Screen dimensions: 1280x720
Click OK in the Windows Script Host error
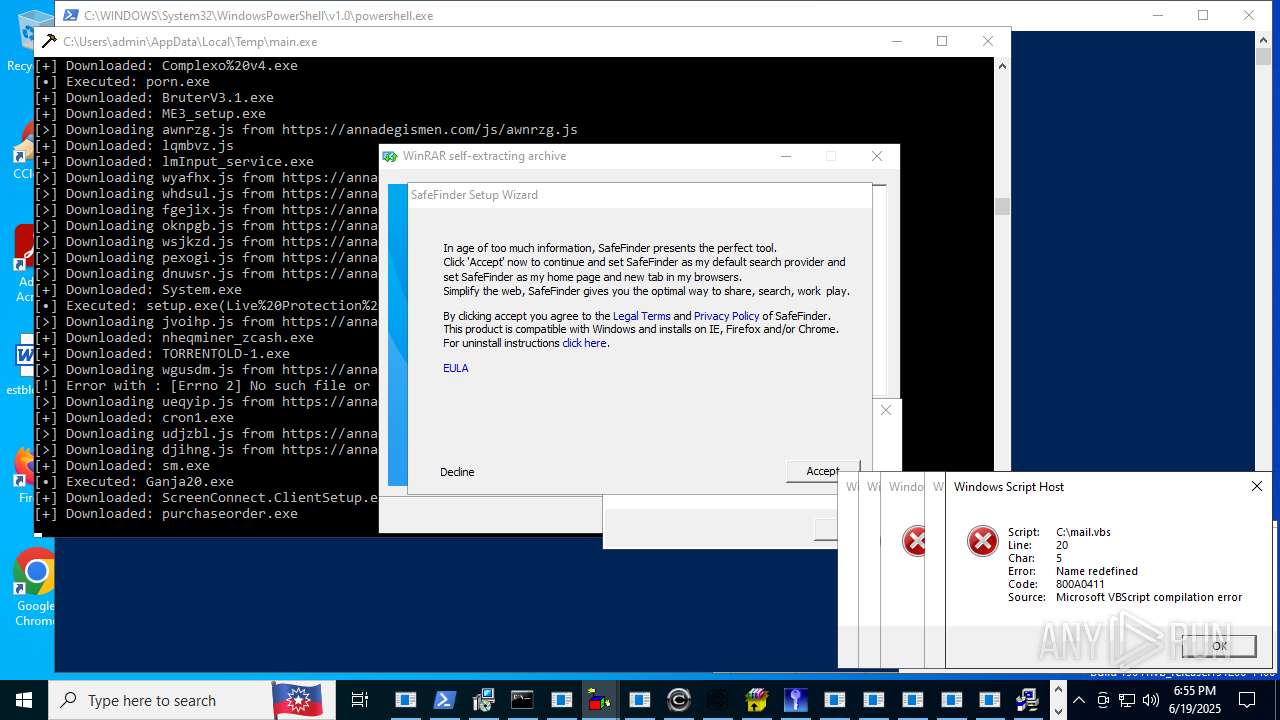[x=1219, y=646]
